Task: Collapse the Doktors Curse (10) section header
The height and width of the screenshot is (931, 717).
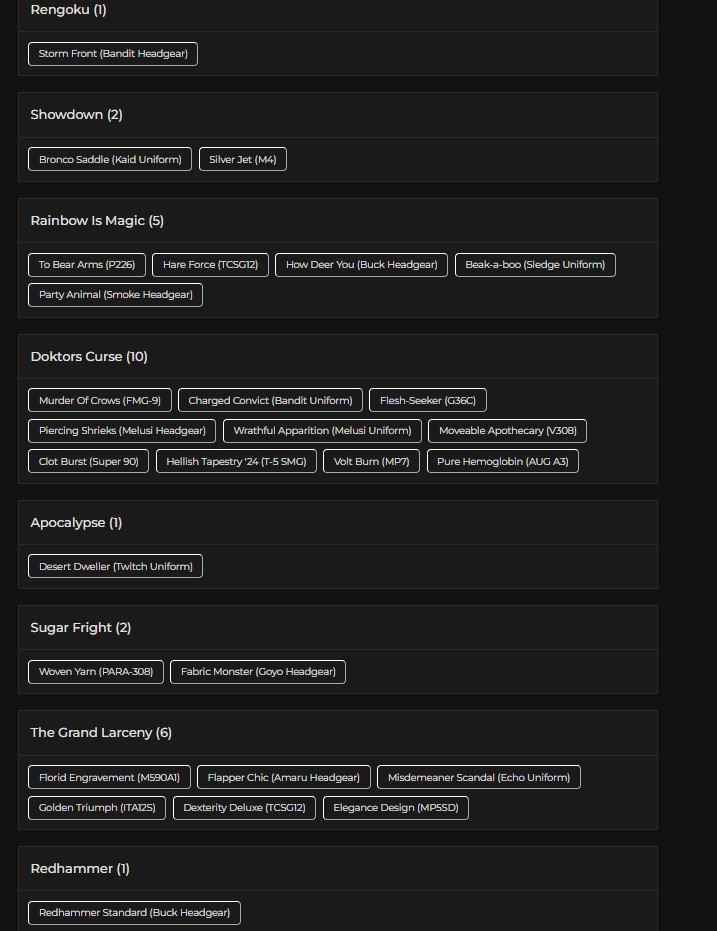Action: (89, 357)
